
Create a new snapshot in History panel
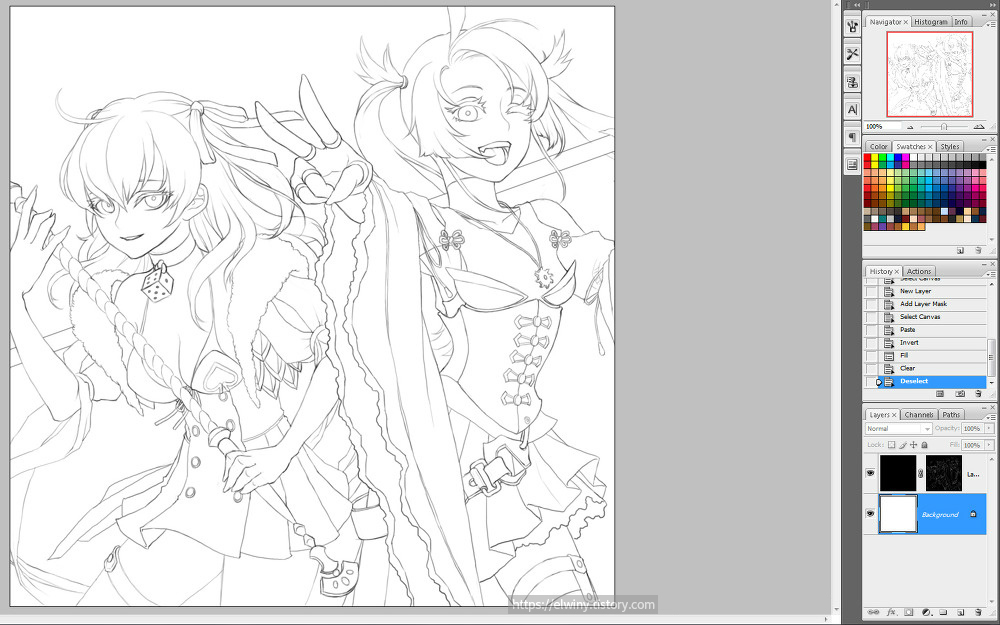point(960,394)
